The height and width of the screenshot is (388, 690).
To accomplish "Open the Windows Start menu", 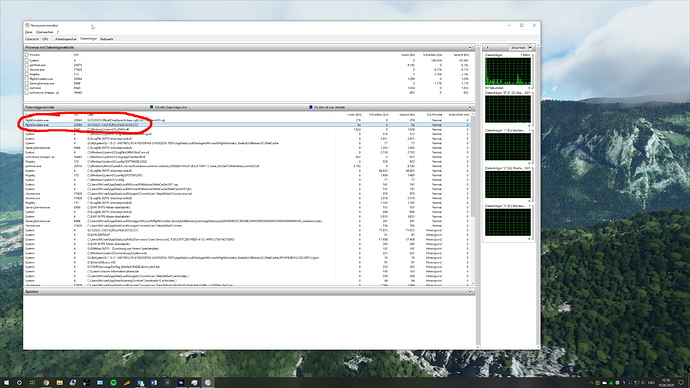I will click(6, 383).
